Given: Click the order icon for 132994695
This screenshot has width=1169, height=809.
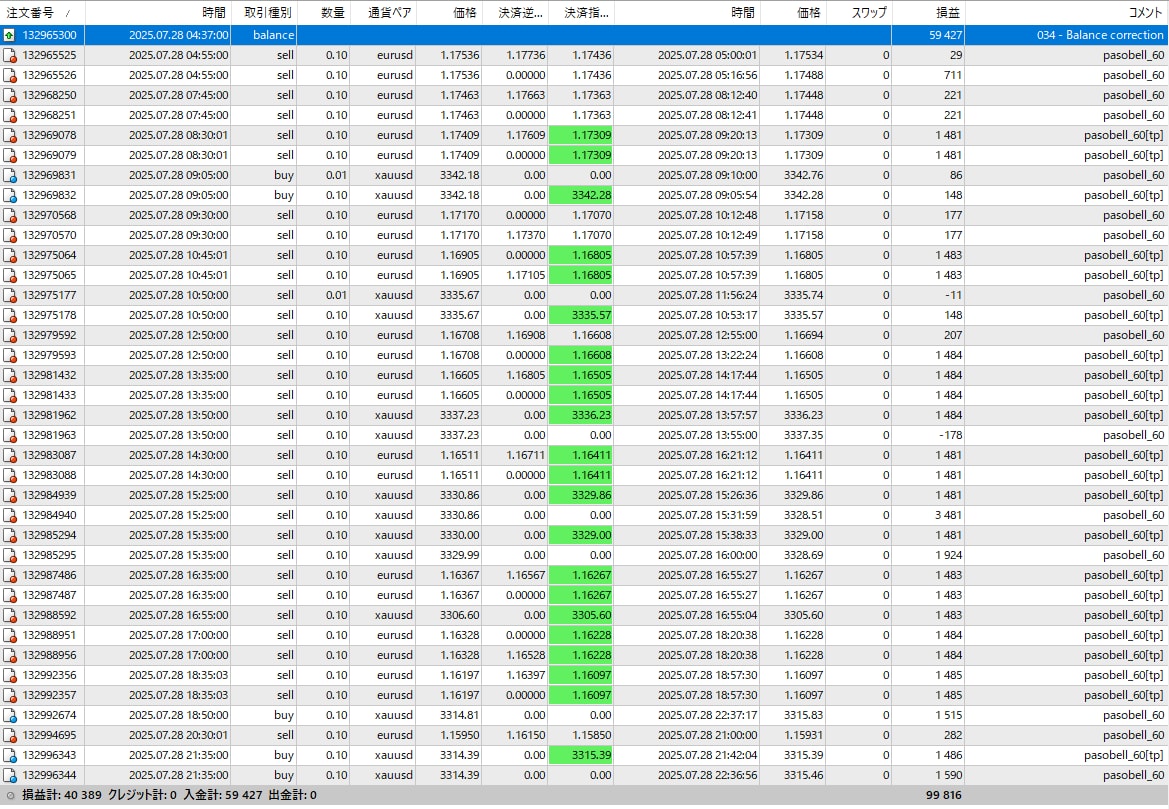Looking at the screenshot, I should (x=10, y=736).
